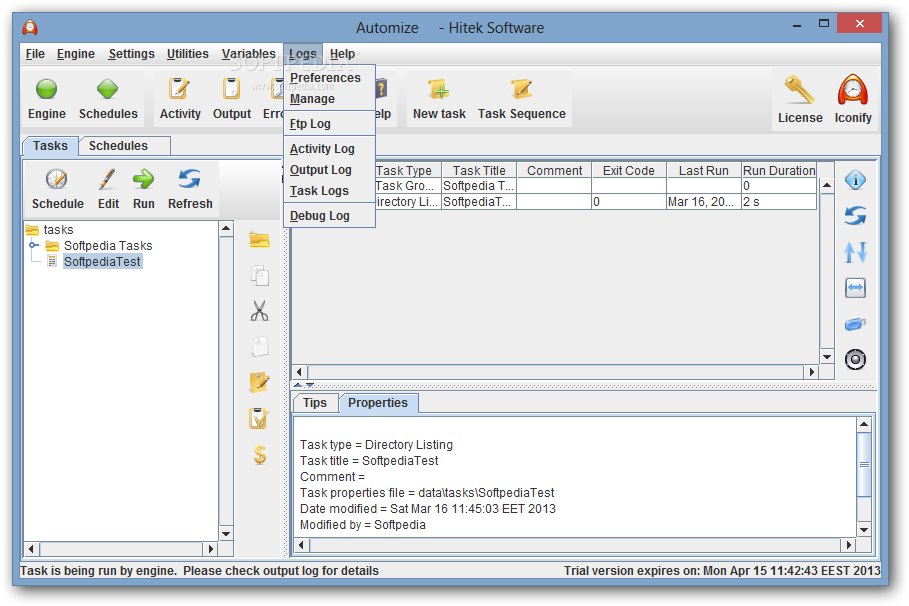Click the blue USB drive icon
Viewport: 909px width, 606px height.
click(x=855, y=324)
